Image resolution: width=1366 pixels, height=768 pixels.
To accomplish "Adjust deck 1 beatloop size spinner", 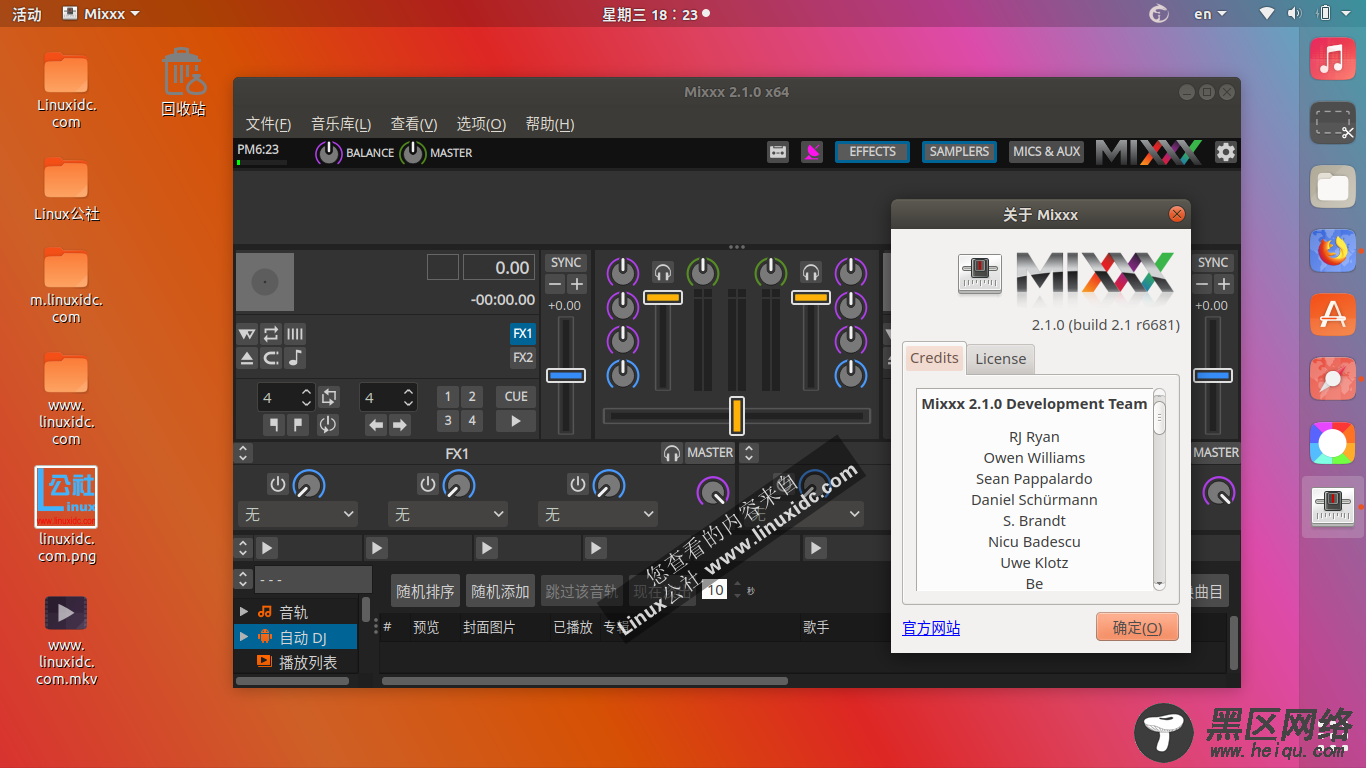I will (286, 397).
